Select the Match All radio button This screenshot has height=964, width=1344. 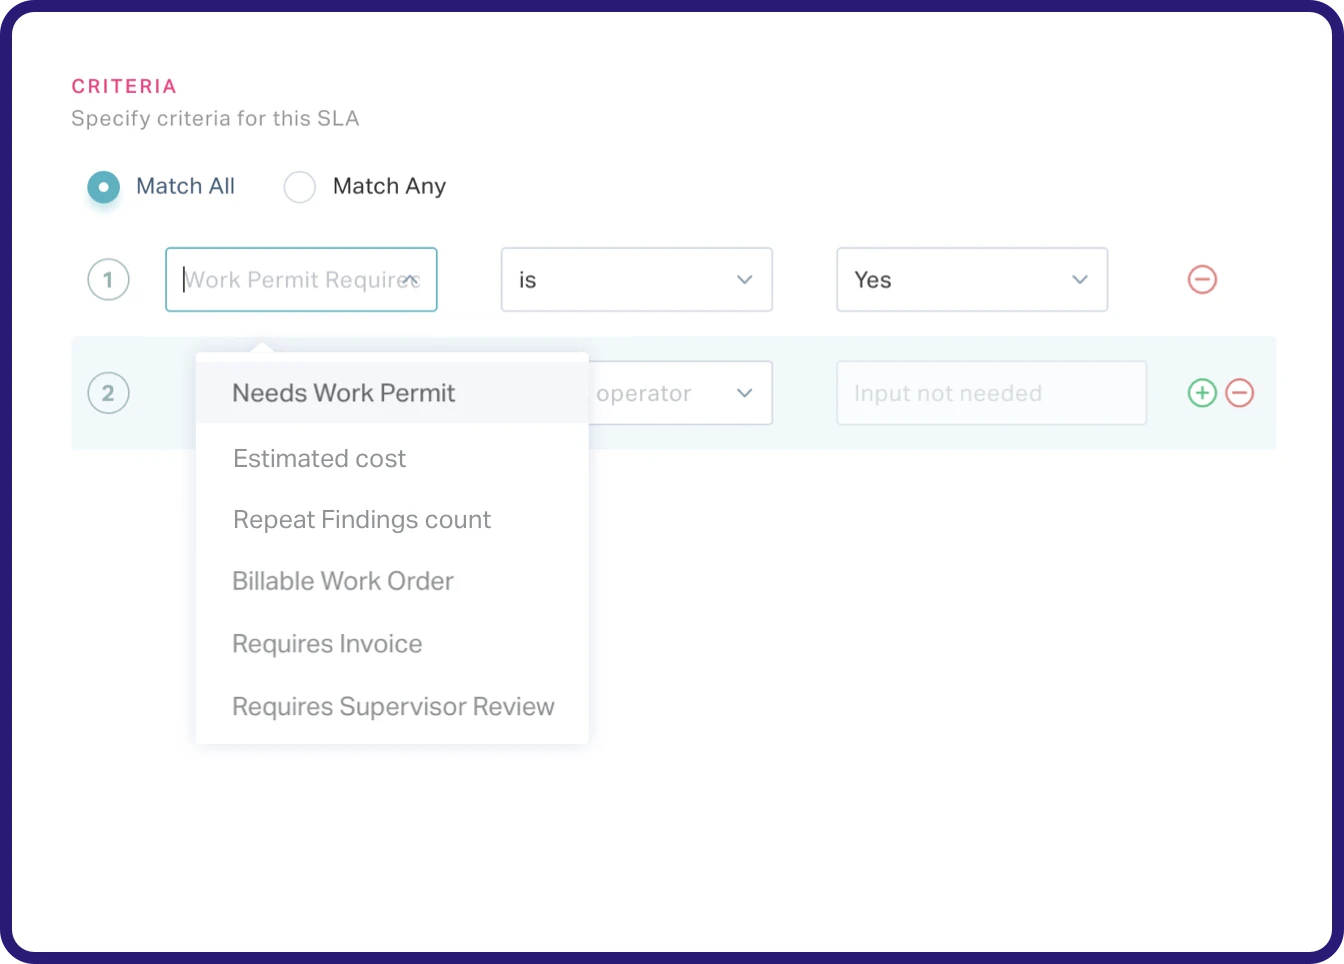(103, 187)
